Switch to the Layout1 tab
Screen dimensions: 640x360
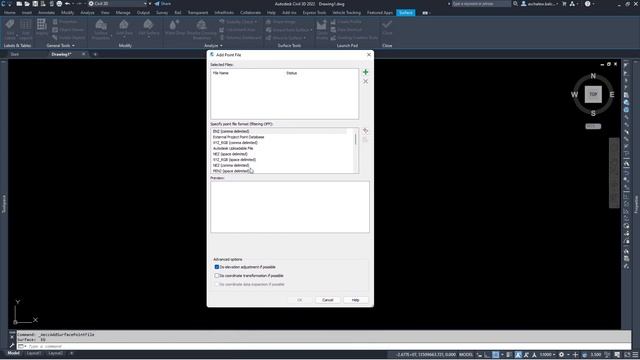point(34,353)
